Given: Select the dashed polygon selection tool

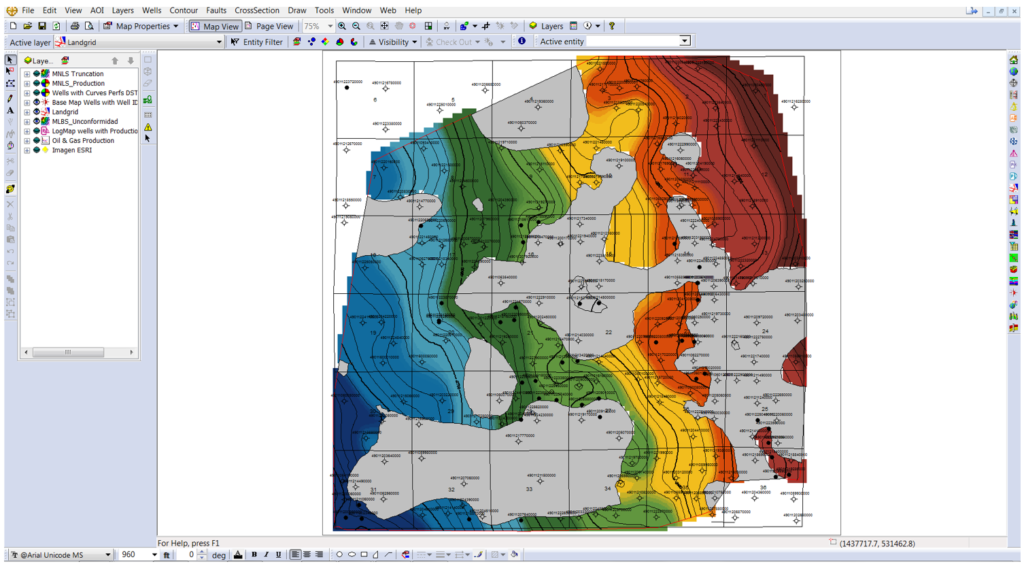Looking at the screenshot, I should [x=10, y=84].
